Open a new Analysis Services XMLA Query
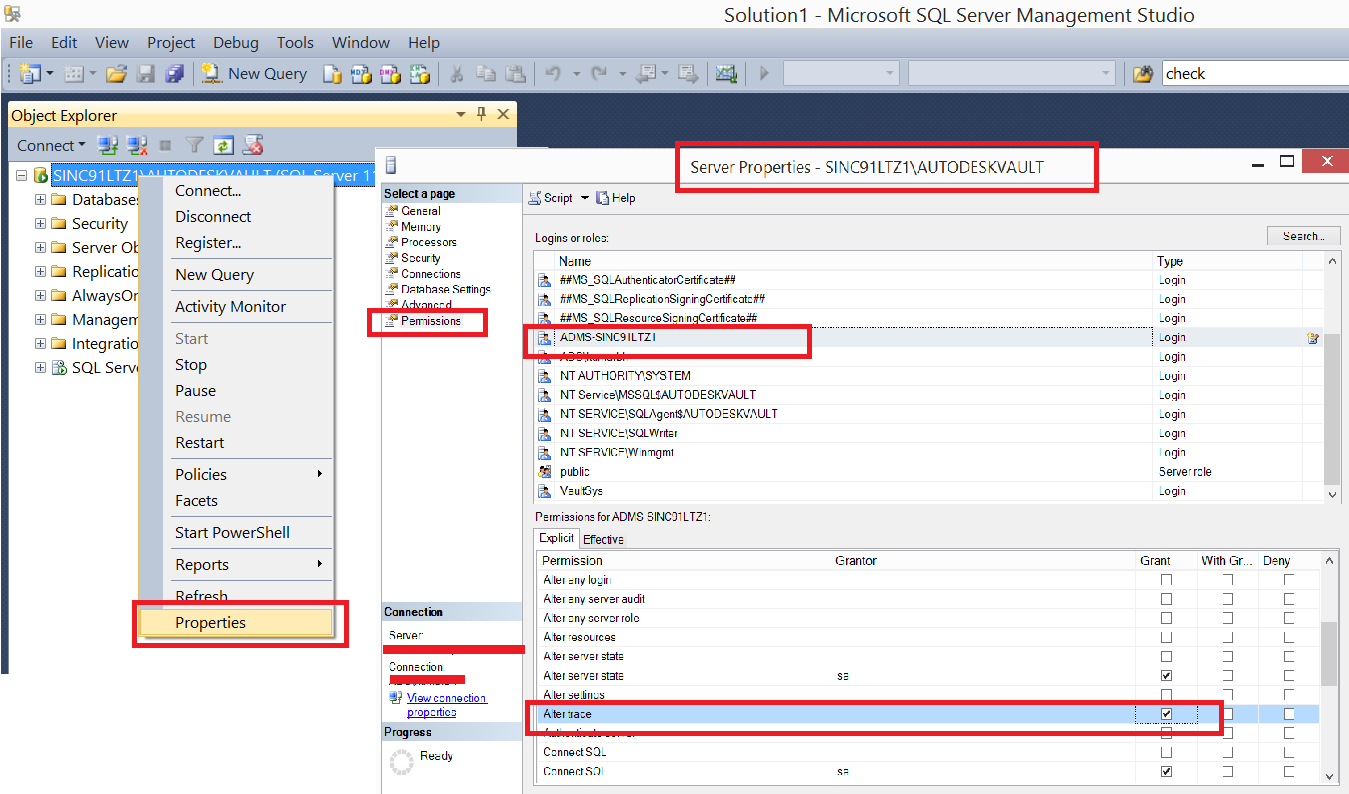The width and height of the screenshot is (1349, 794). pos(420,73)
